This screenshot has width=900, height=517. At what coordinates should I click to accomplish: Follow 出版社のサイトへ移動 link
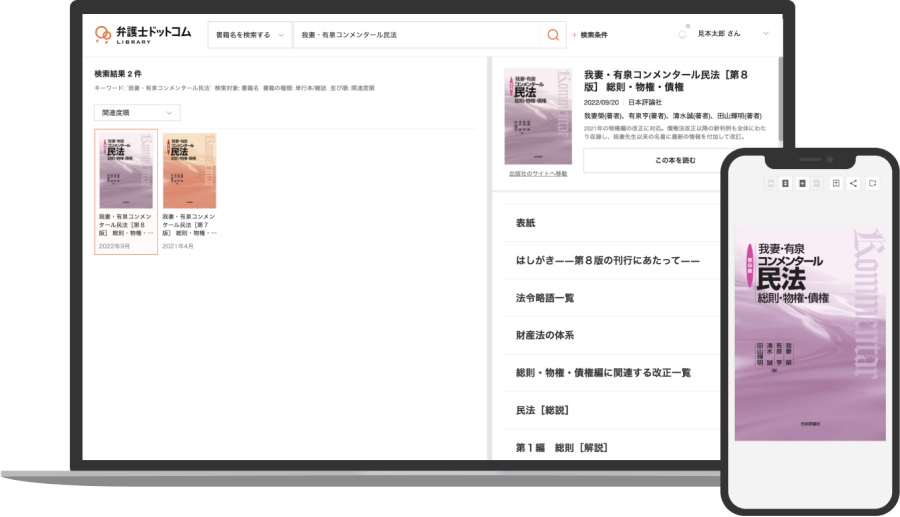pos(538,173)
